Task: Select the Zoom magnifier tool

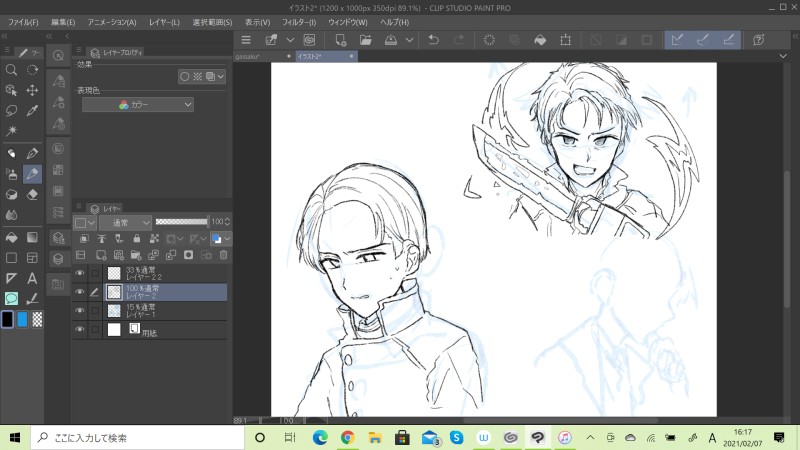Action: [x=11, y=70]
